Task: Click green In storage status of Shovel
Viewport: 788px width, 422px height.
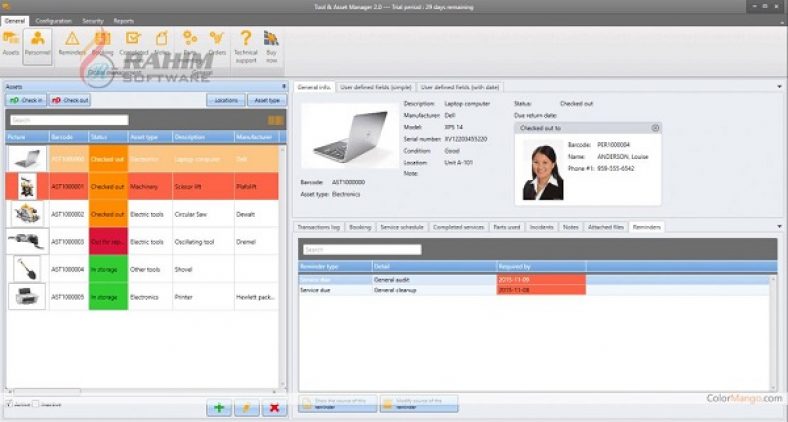Action: click(108, 269)
